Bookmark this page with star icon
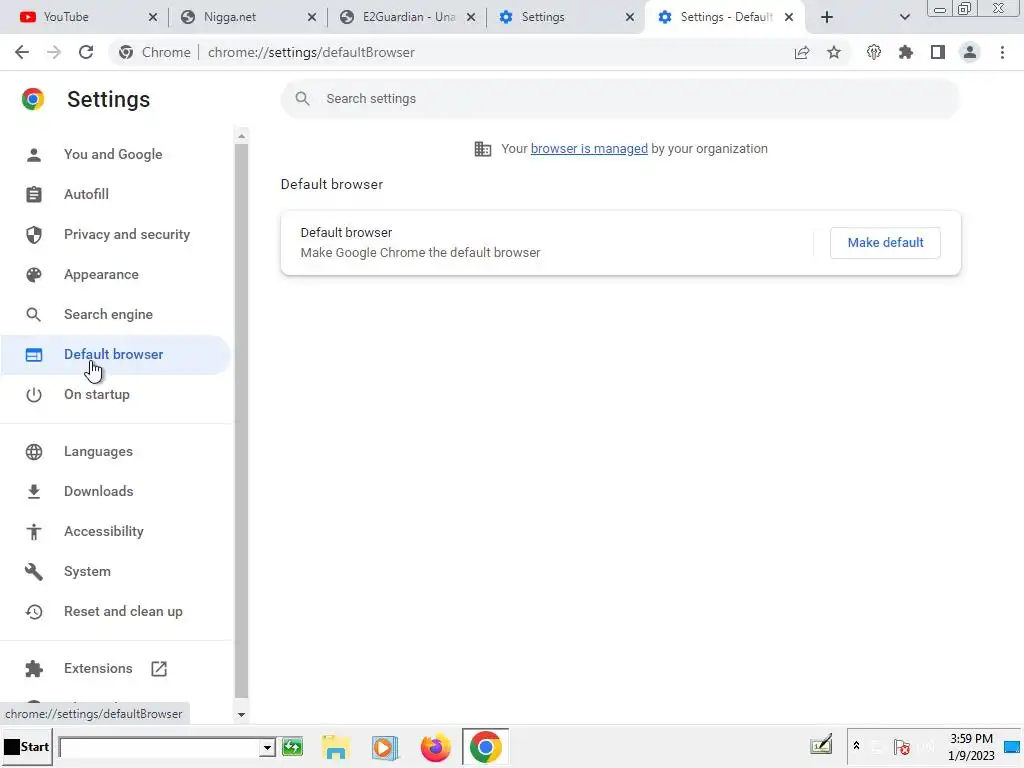 tap(834, 52)
